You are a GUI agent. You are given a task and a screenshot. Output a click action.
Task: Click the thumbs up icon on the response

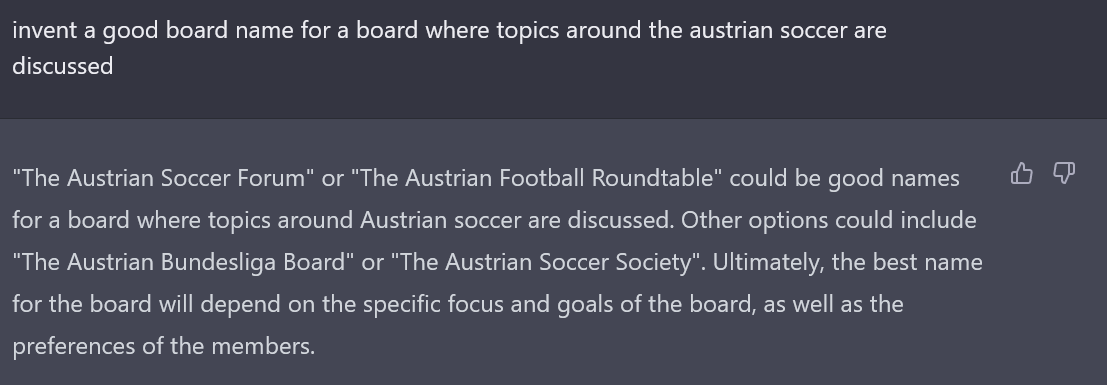[x=1022, y=173]
